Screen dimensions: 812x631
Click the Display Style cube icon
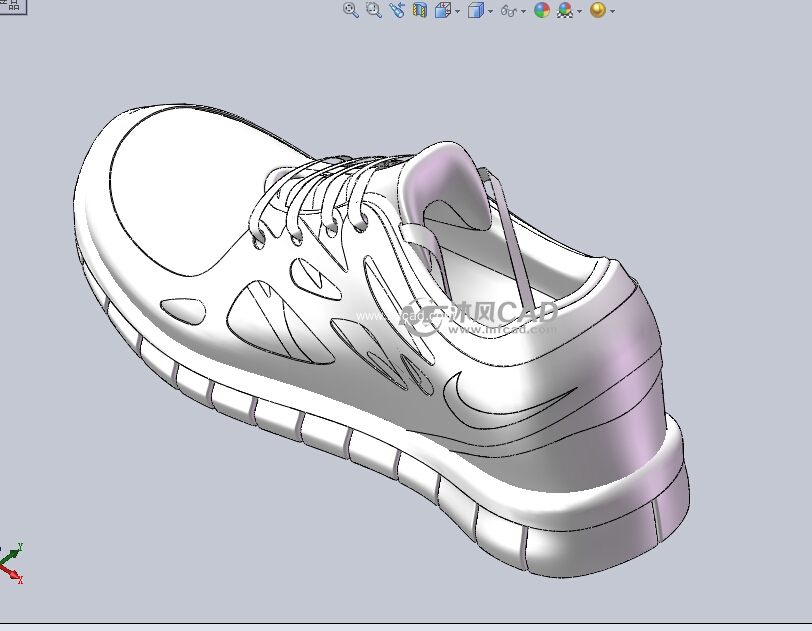478,10
